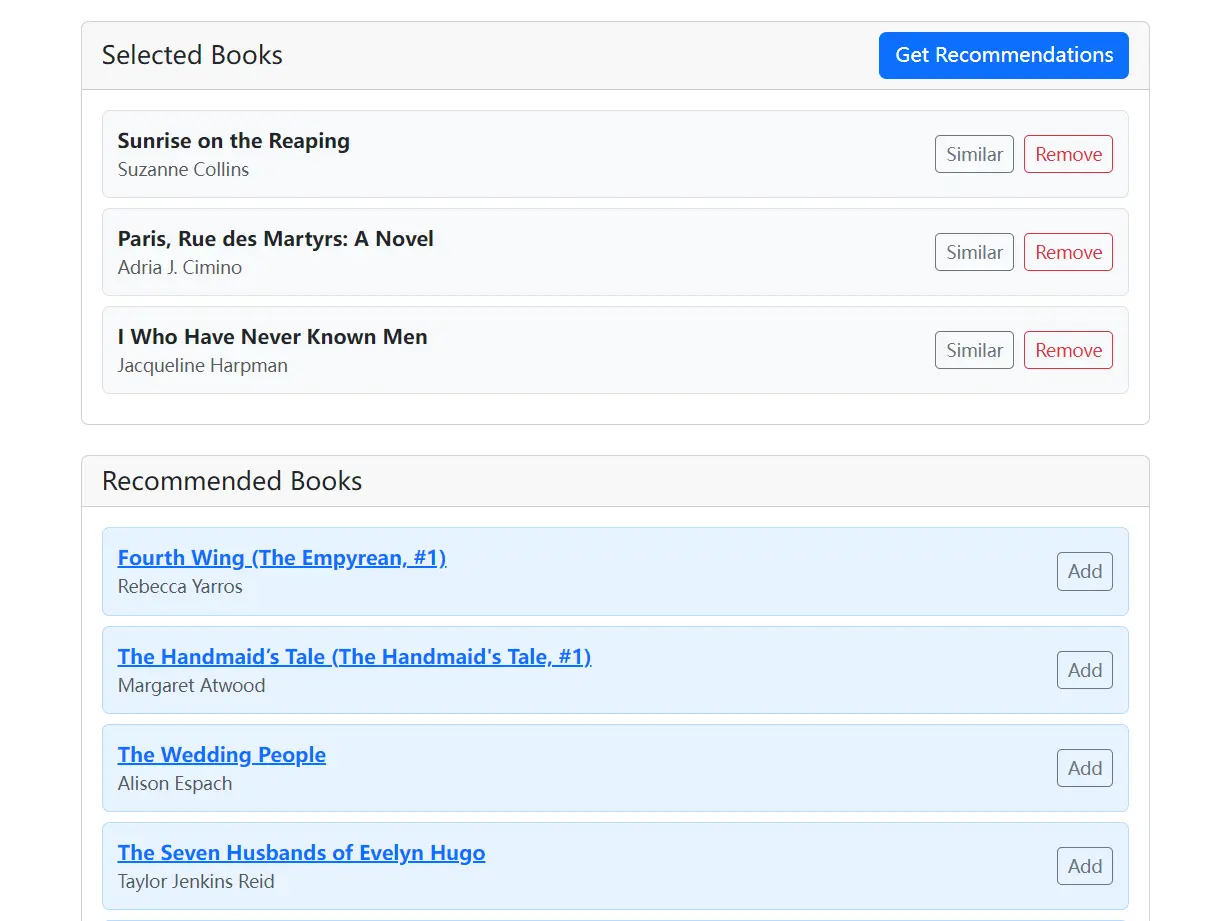Select the Sunrise on the Reaping card
The image size is (1228, 921).
[614, 152]
